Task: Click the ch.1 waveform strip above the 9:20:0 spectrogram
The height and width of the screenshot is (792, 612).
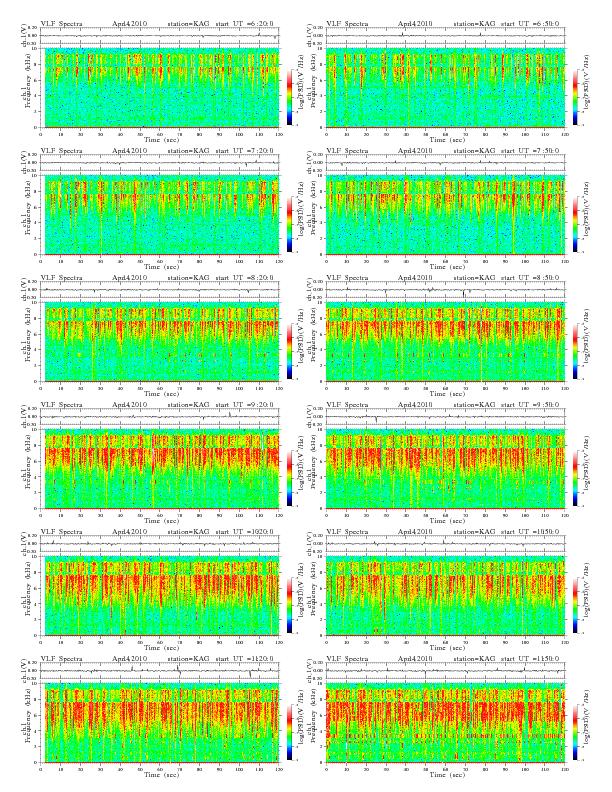Action: [160, 417]
